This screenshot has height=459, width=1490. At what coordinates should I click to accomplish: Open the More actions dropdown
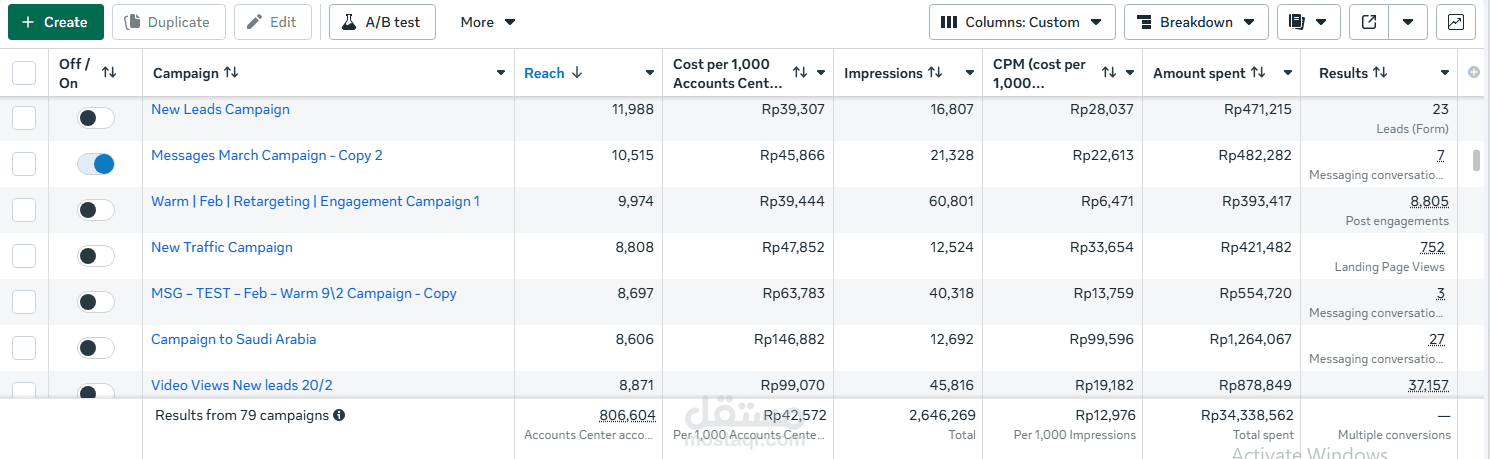click(488, 22)
